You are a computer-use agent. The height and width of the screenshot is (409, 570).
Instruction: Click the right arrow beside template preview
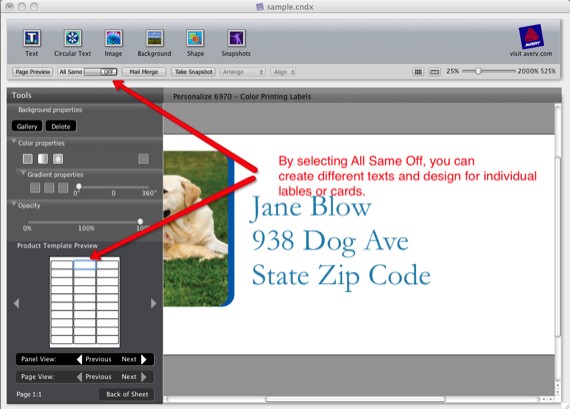coord(153,303)
